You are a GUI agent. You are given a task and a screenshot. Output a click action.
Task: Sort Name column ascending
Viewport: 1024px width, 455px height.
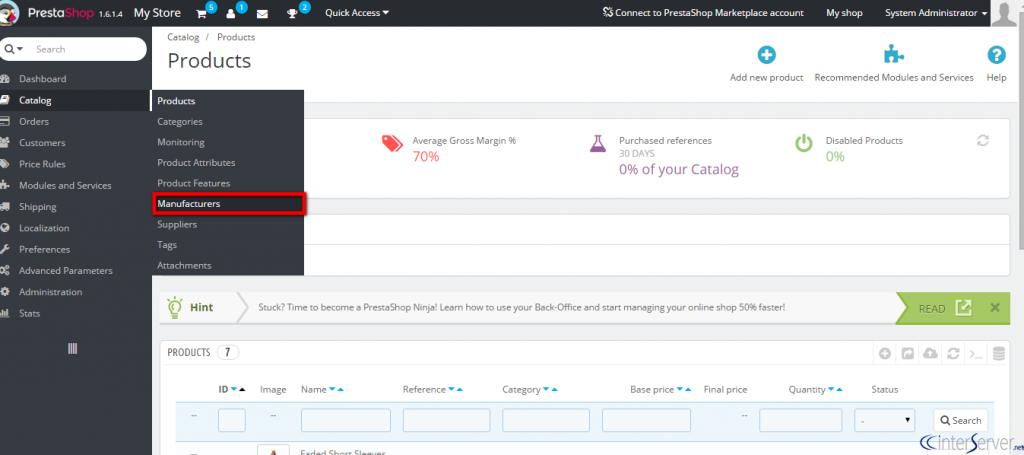(x=340, y=390)
